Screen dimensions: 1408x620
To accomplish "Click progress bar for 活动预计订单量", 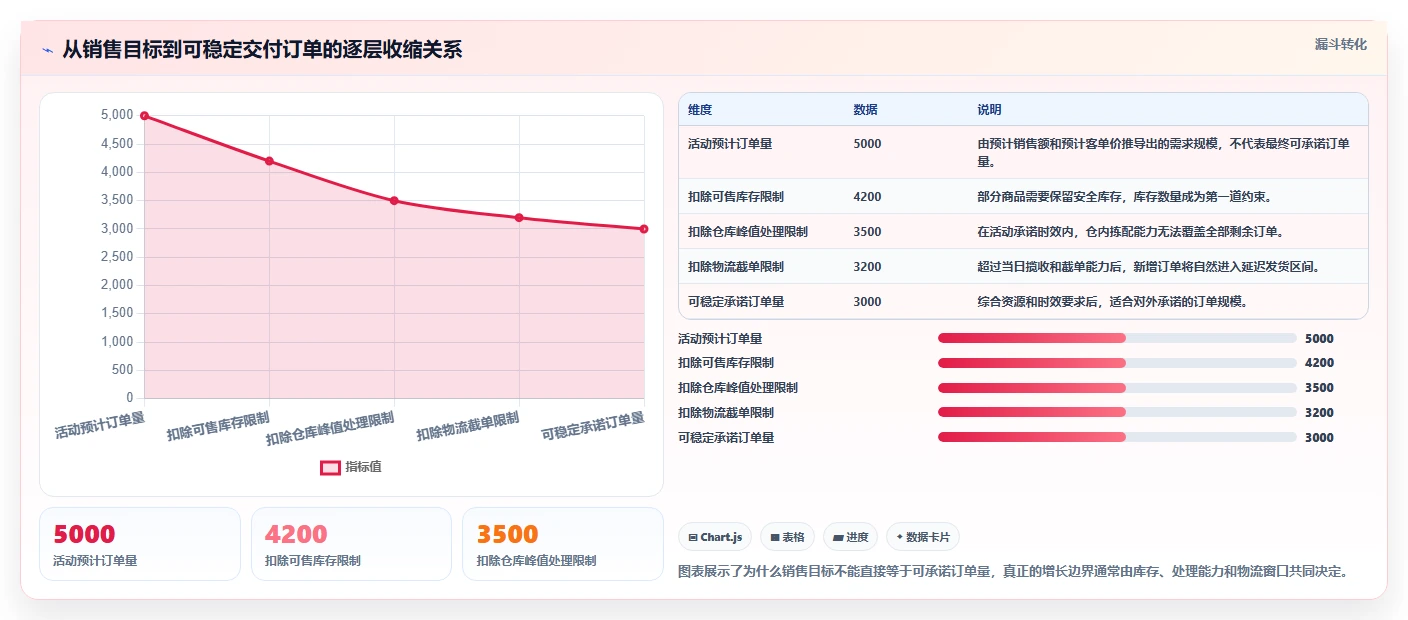I will 1117,338.
